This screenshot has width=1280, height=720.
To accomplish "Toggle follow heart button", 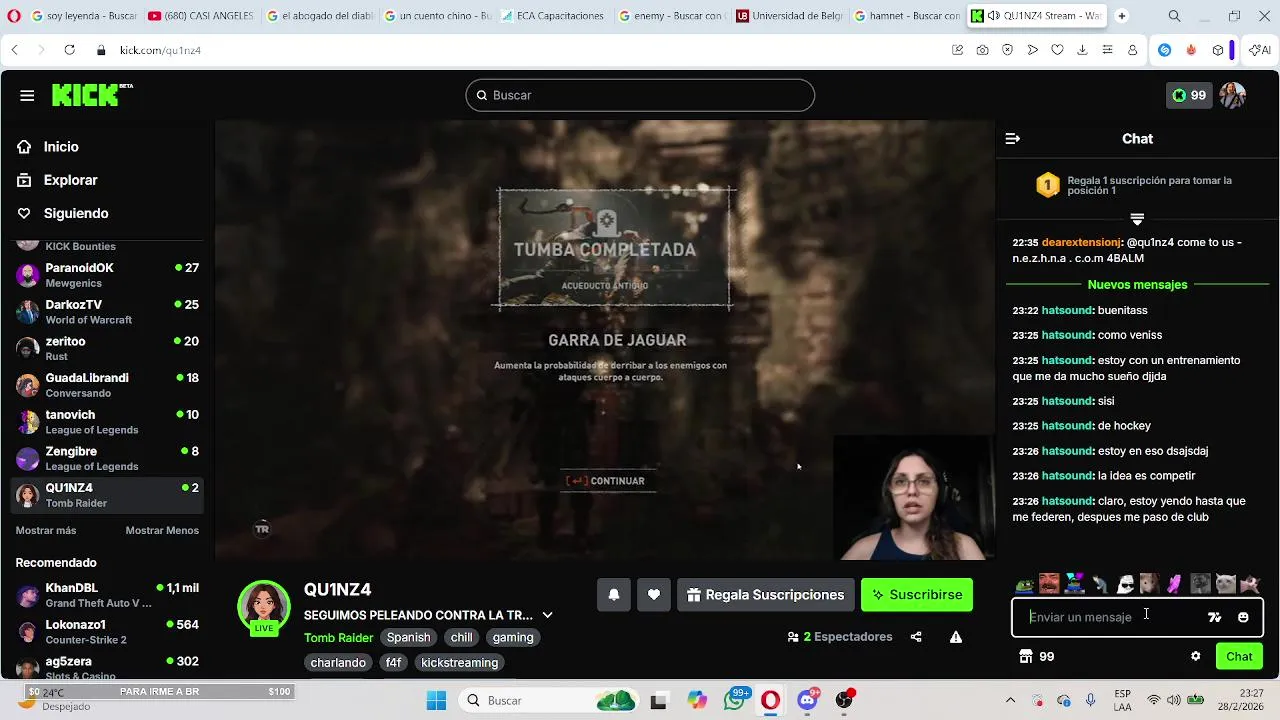I will click(654, 595).
